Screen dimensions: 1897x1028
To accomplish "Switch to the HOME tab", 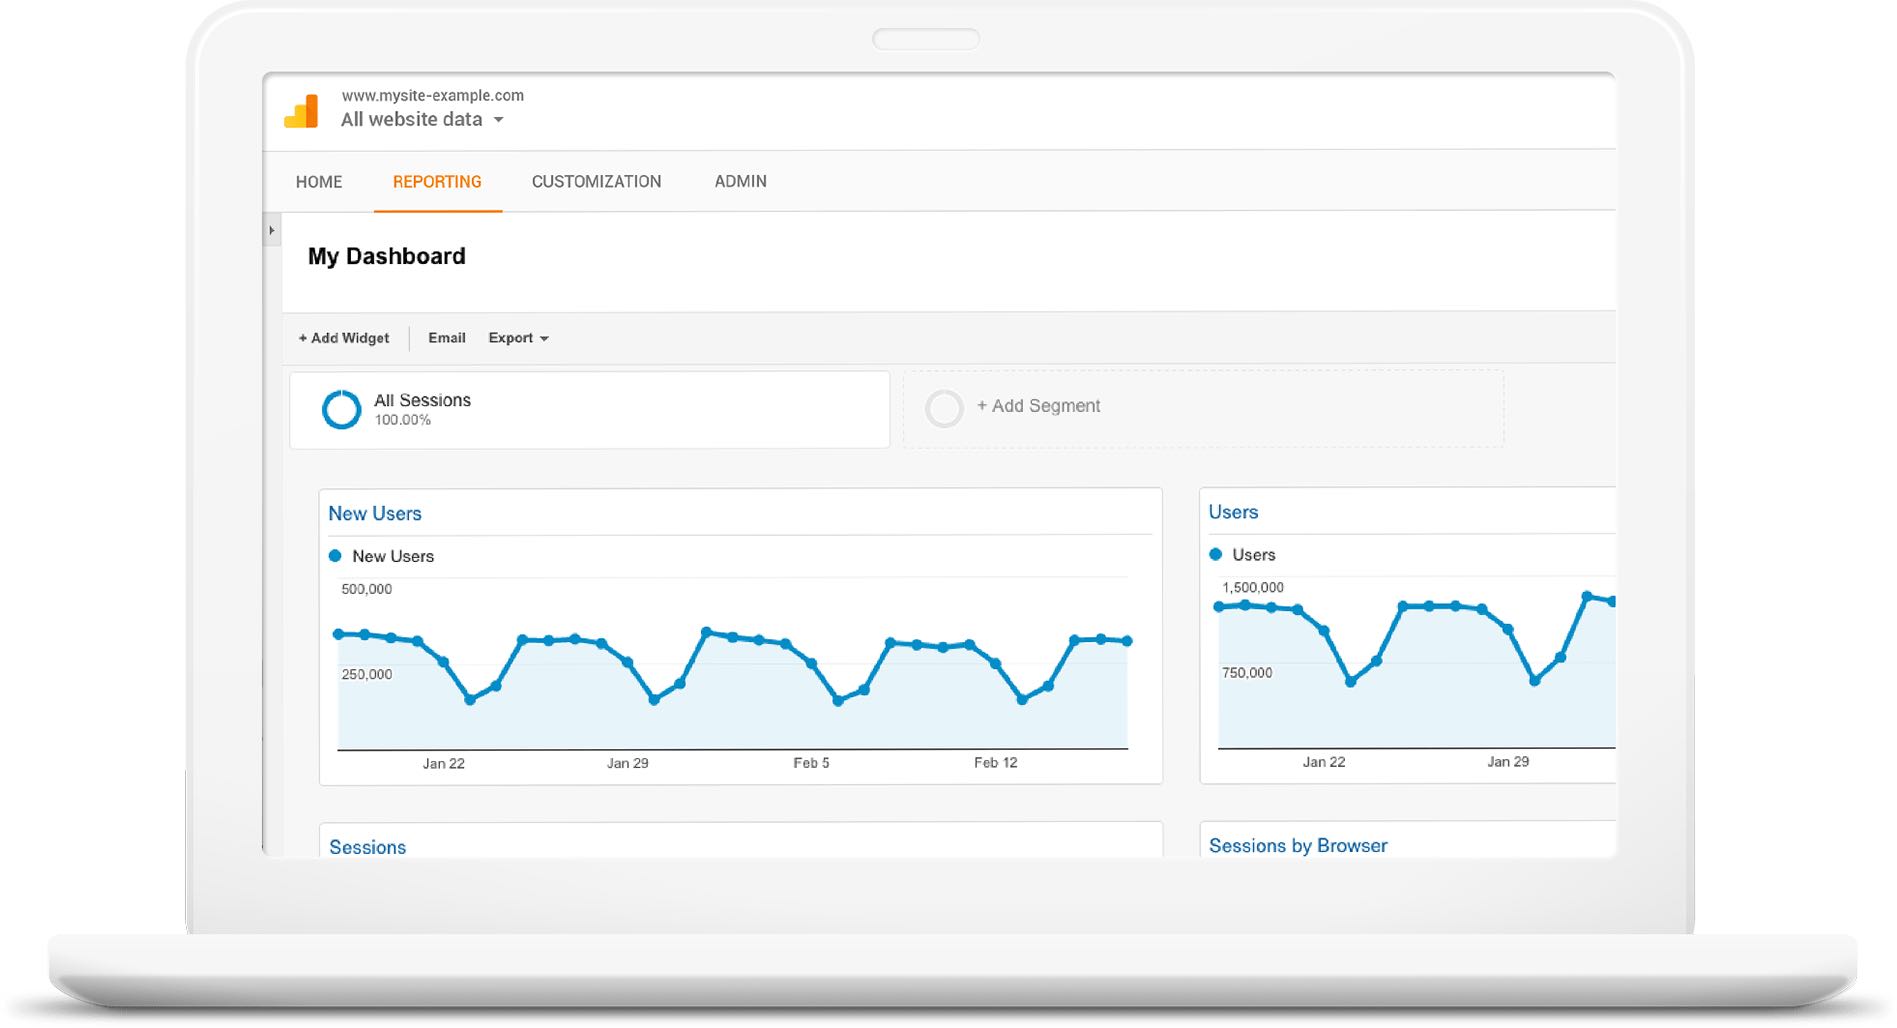I will [319, 182].
